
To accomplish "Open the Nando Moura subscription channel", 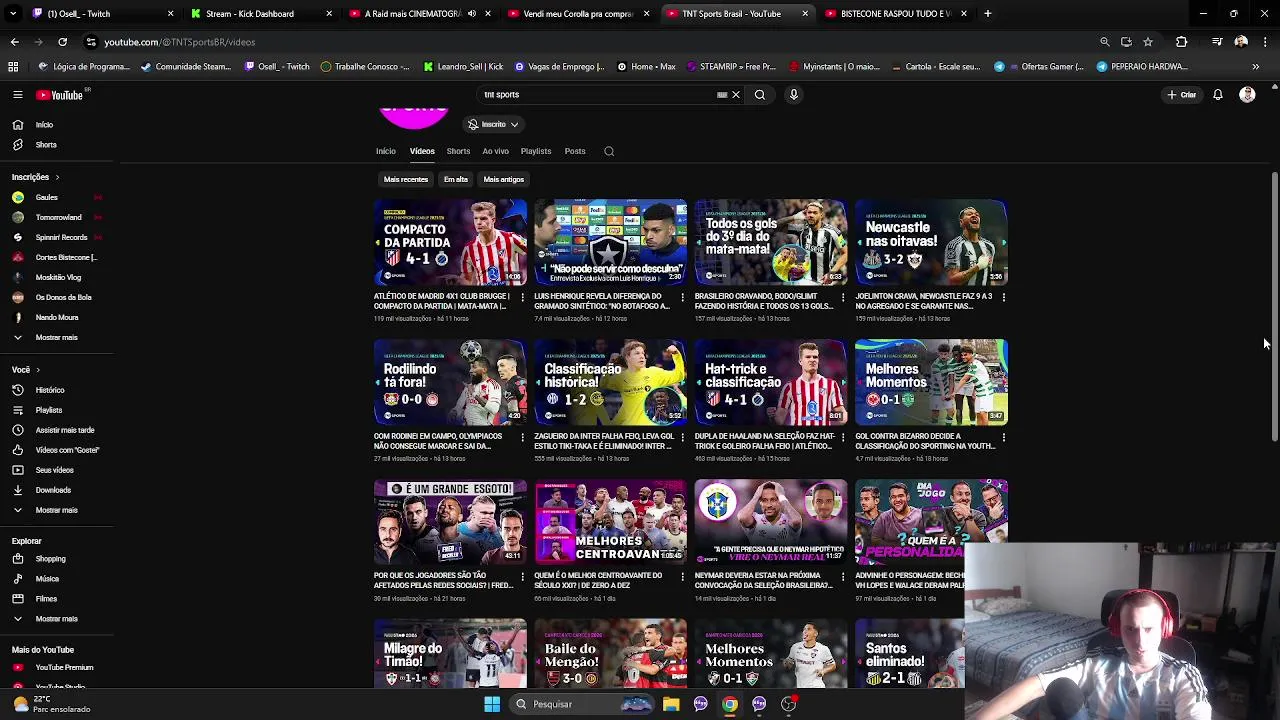I will tap(56, 317).
